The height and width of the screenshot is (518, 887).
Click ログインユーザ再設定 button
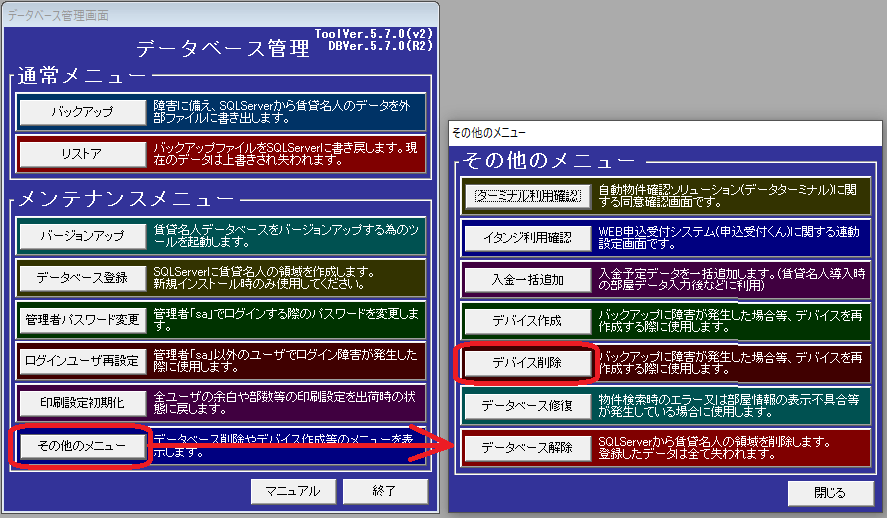81,361
